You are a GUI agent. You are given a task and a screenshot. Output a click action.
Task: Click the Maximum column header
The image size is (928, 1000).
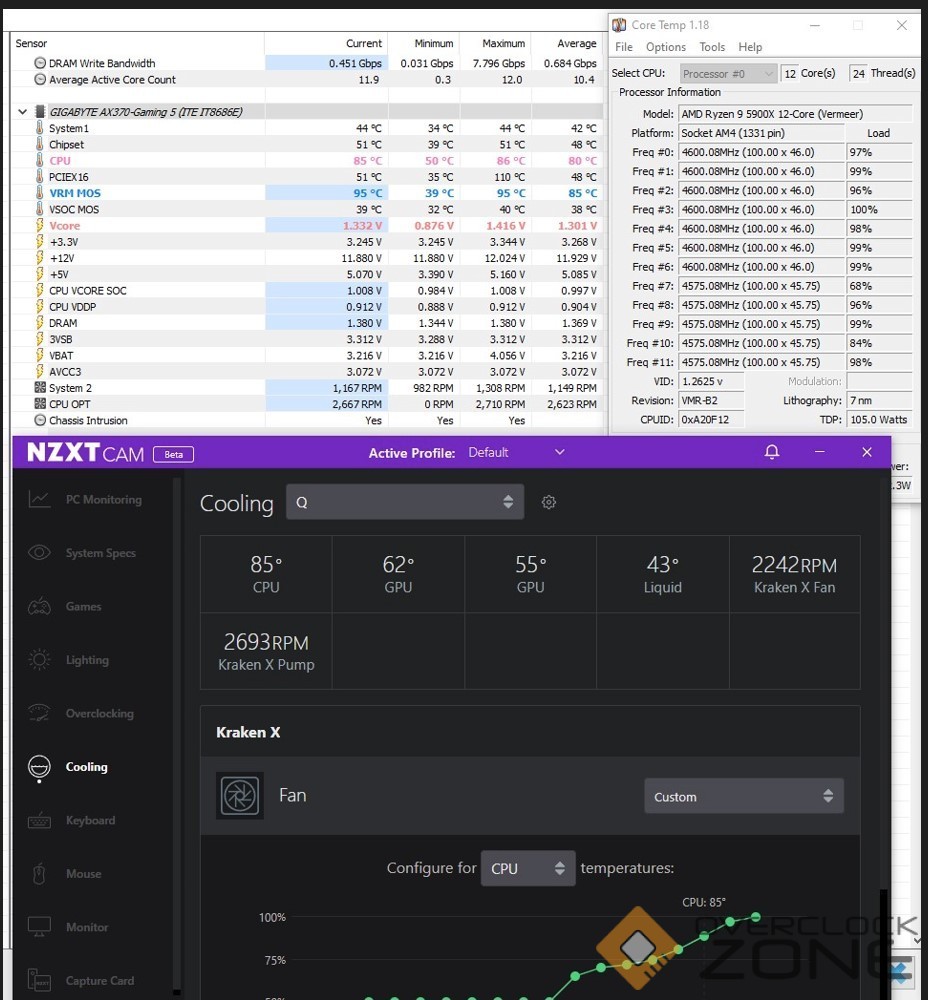pos(503,43)
